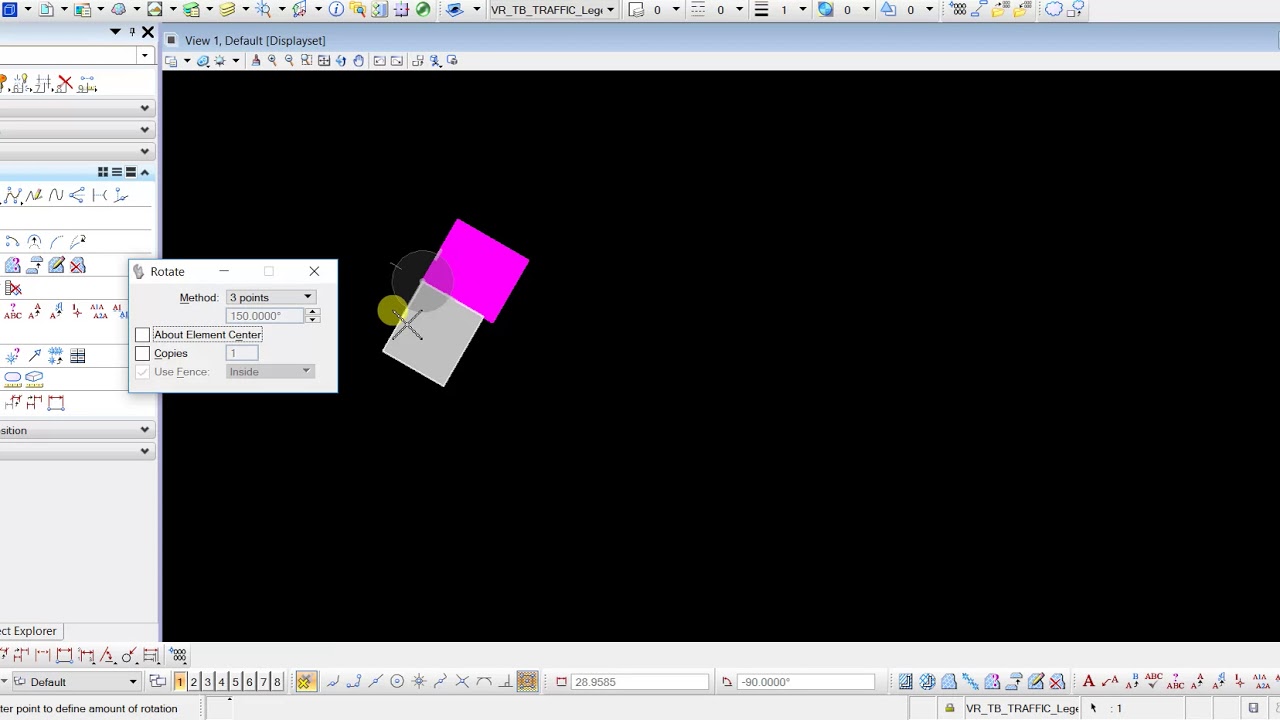
Task: Click the Explorer info icon in top toolbar
Action: tap(336, 10)
